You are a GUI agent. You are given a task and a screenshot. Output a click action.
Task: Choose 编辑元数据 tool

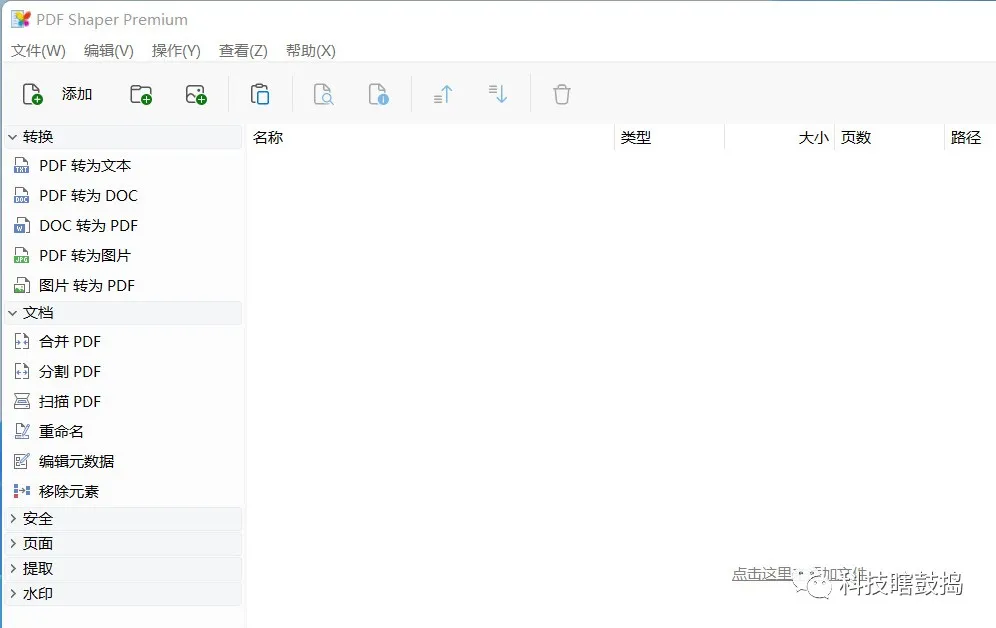[76, 461]
